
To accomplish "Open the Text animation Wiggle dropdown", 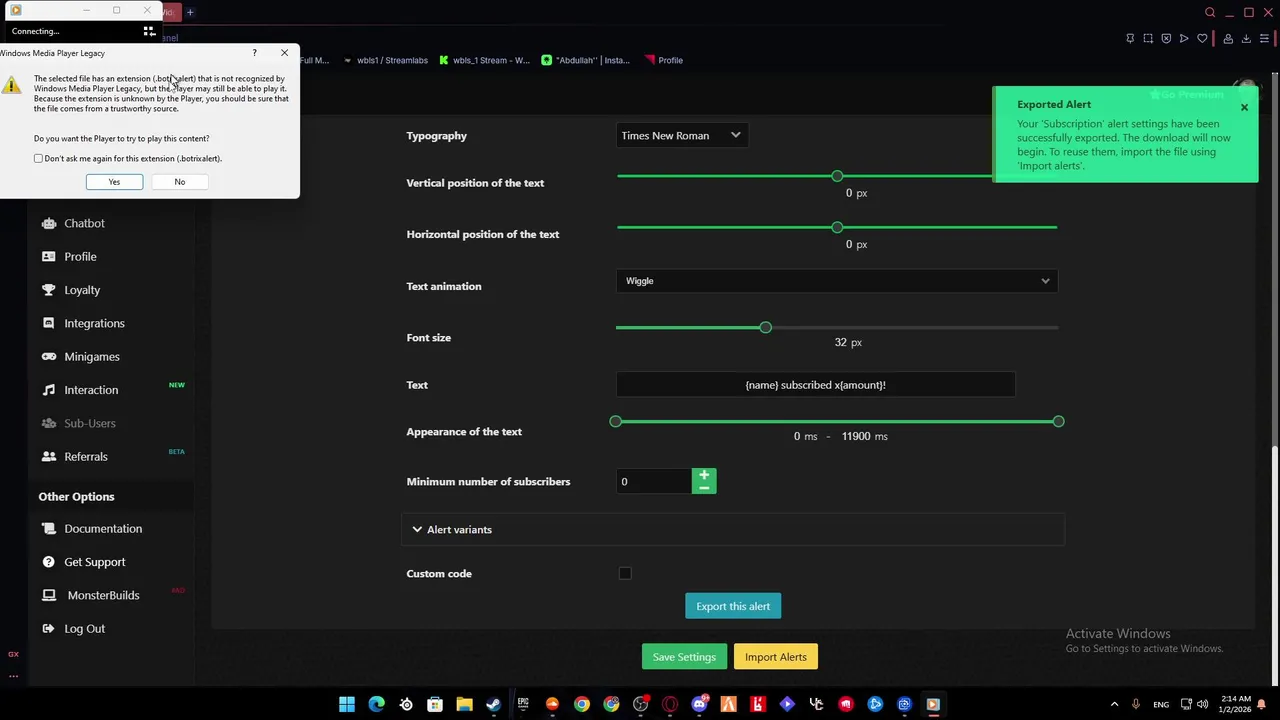I will click(x=837, y=281).
